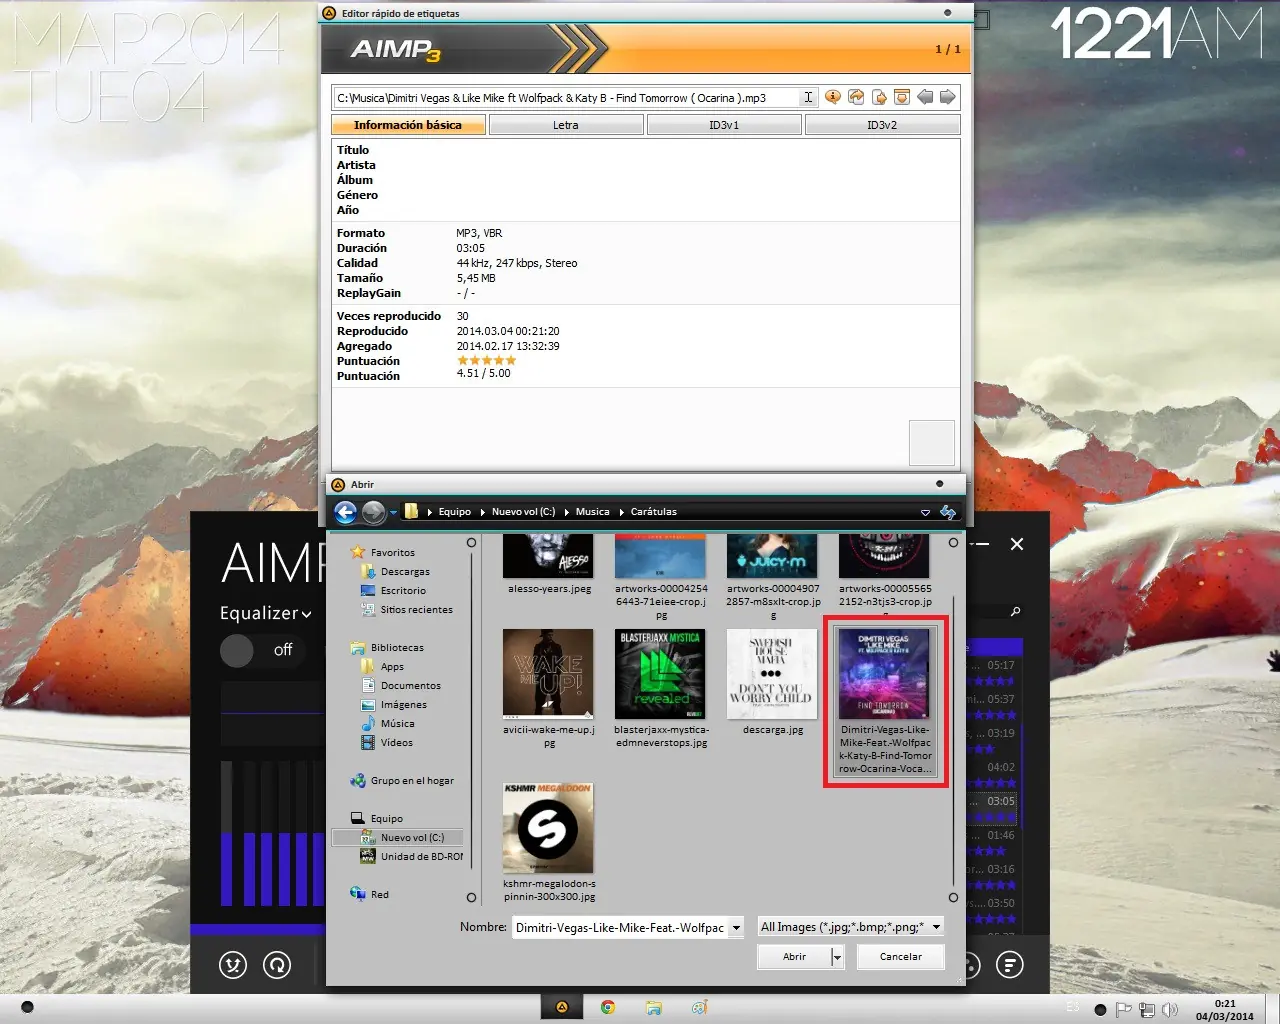
Task: Select Descargas in the navigation pane
Action: click(395, 571)
